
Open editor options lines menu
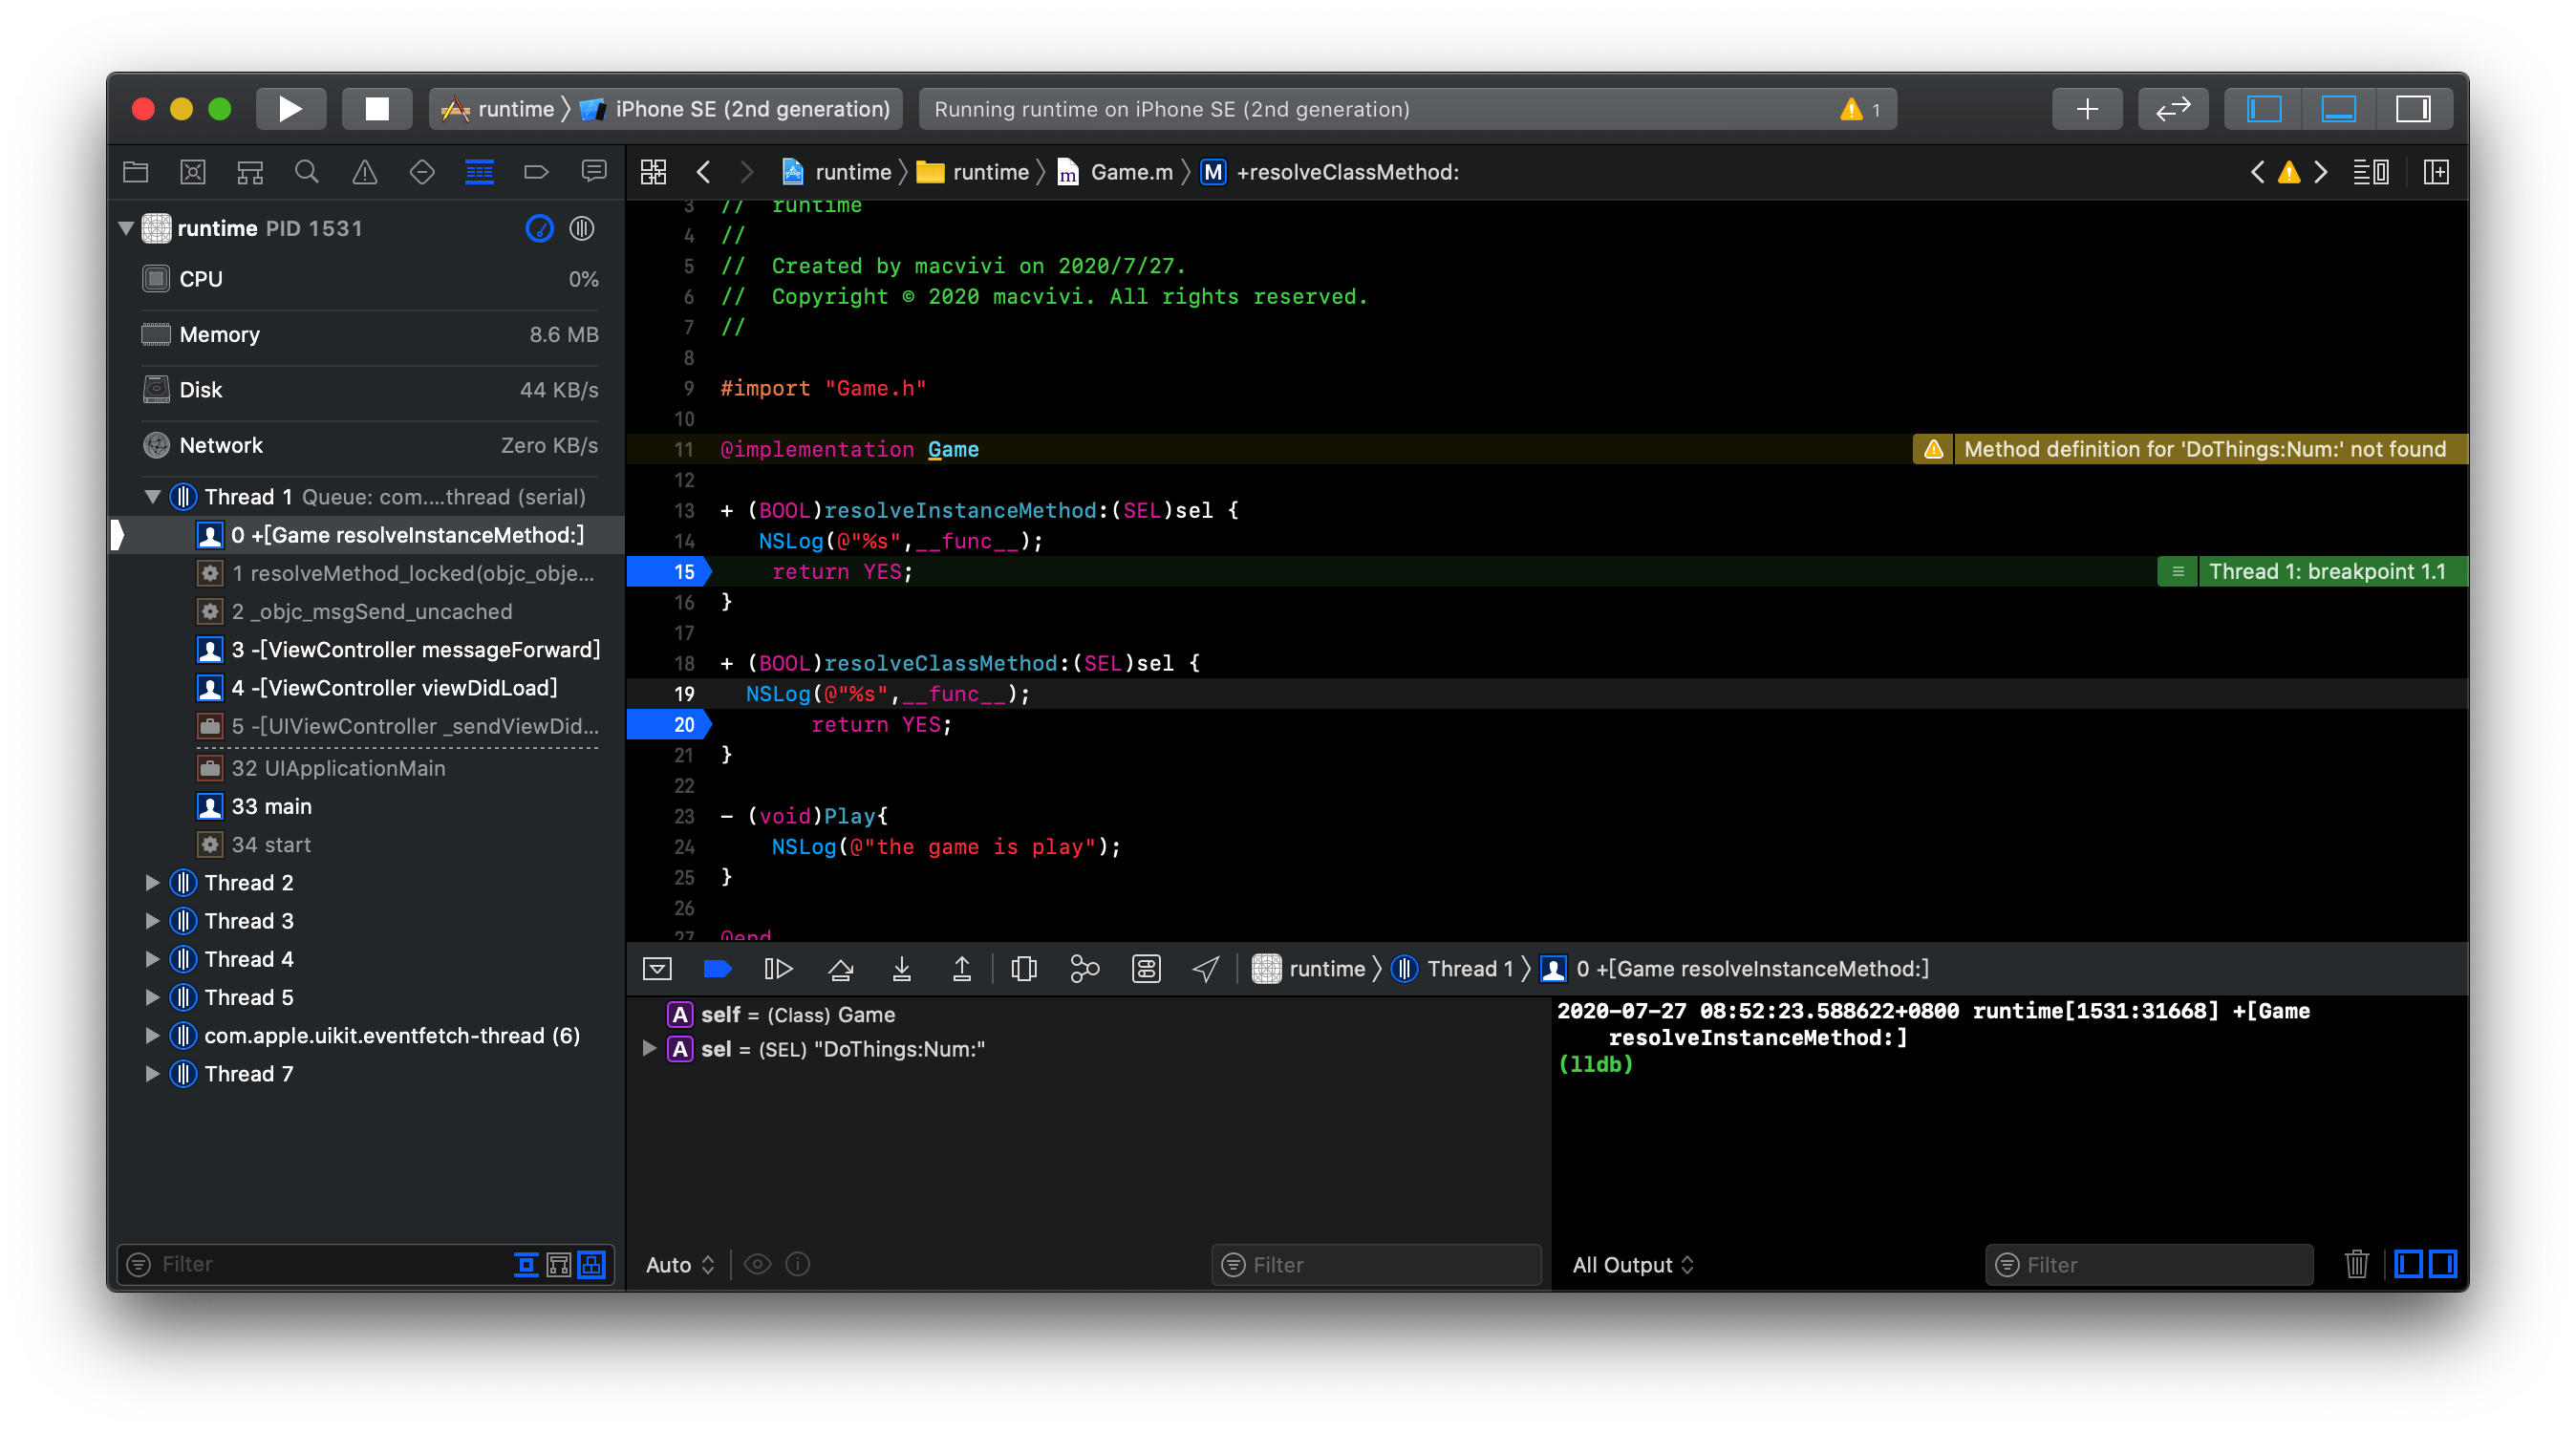(2370, 172)
